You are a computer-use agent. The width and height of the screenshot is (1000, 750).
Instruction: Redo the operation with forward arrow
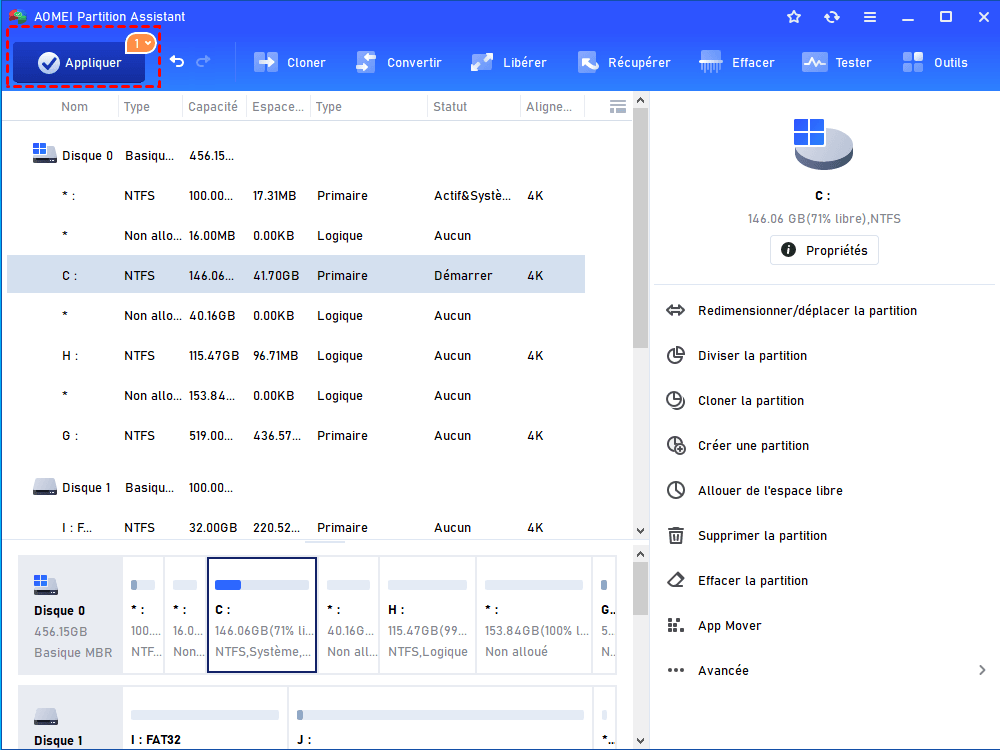point(203,62)
